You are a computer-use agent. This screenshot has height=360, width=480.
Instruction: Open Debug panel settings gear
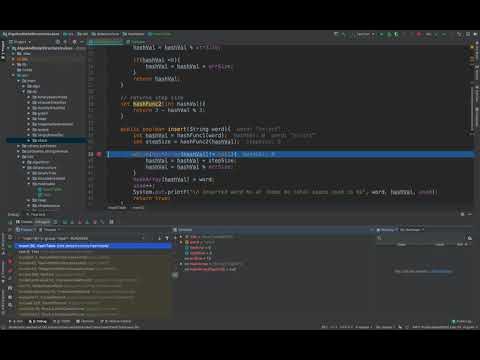[462, 214]
